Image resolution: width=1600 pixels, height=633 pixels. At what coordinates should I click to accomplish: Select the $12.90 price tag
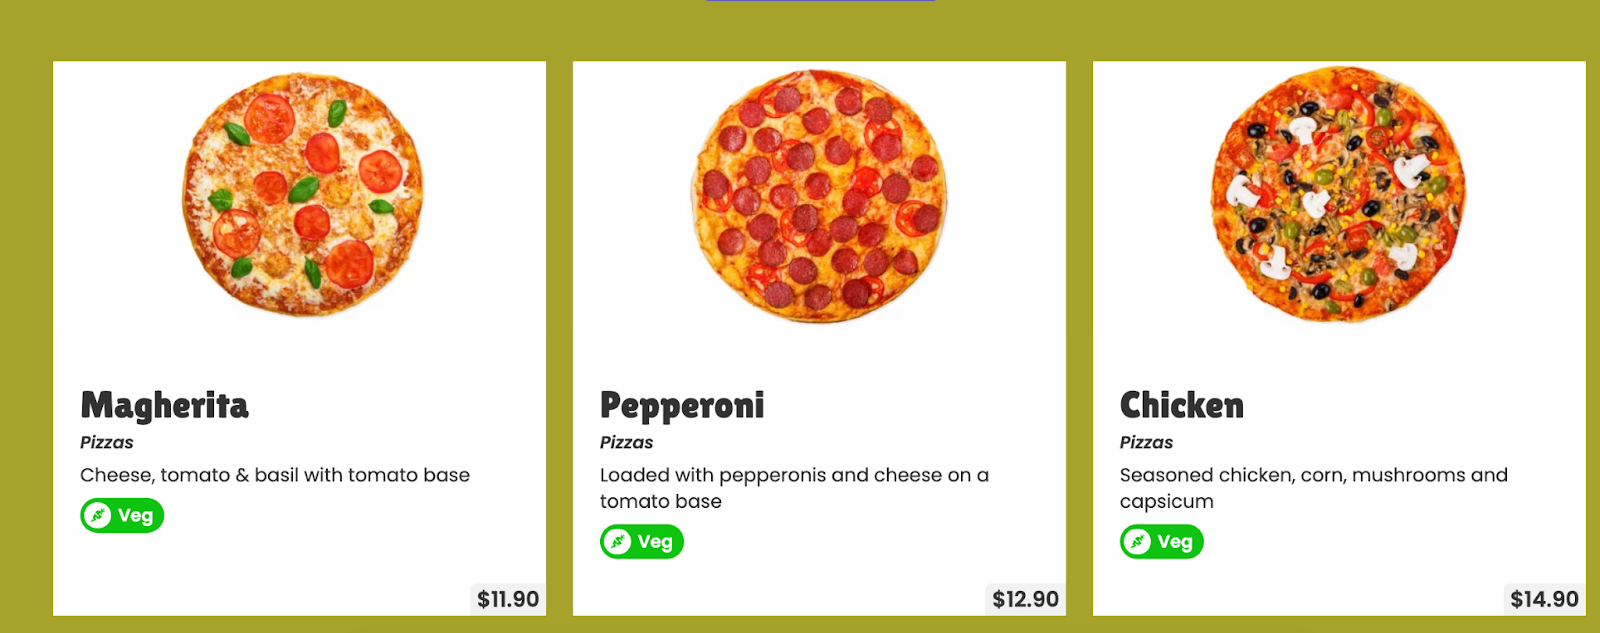(1025, 599)
